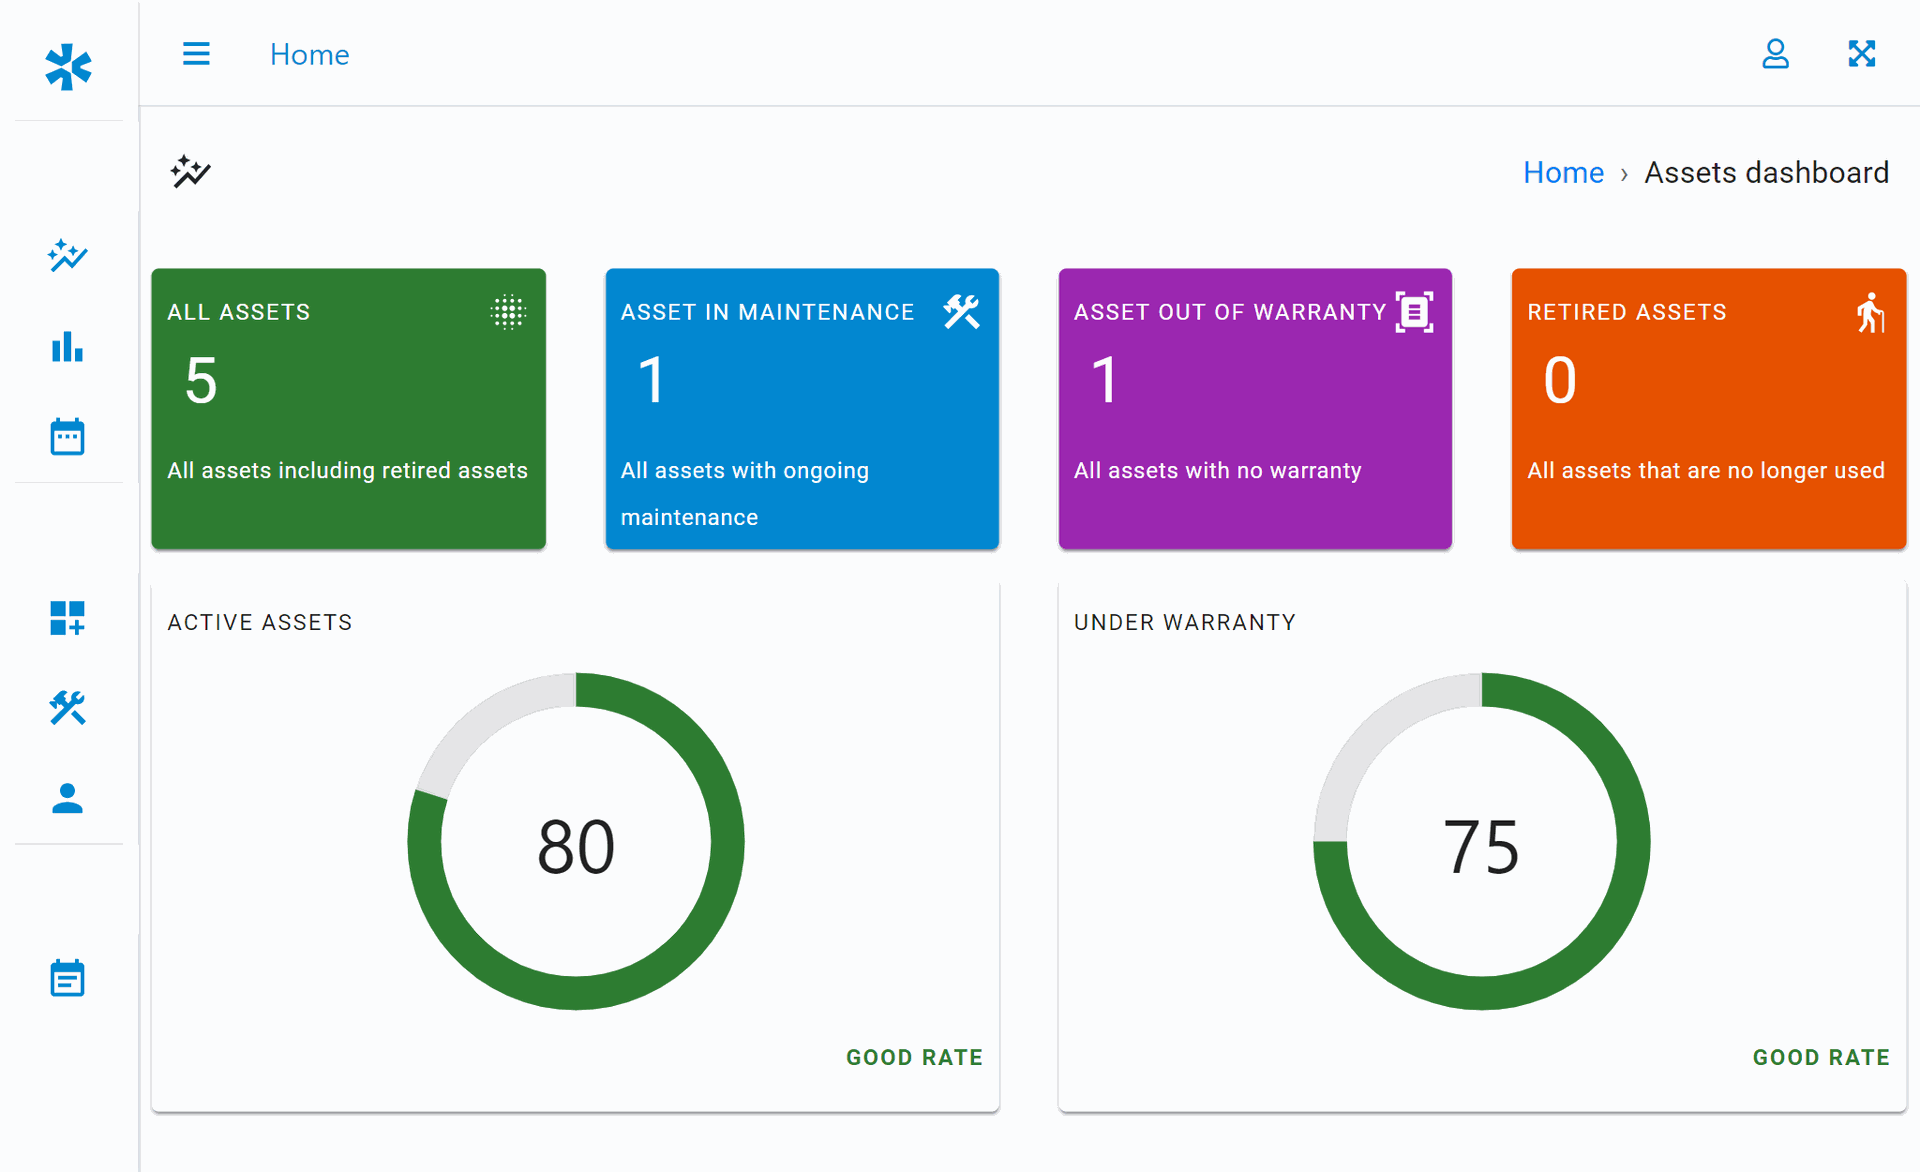Open the bar chart sidebar icon

(x=68, y=347)
